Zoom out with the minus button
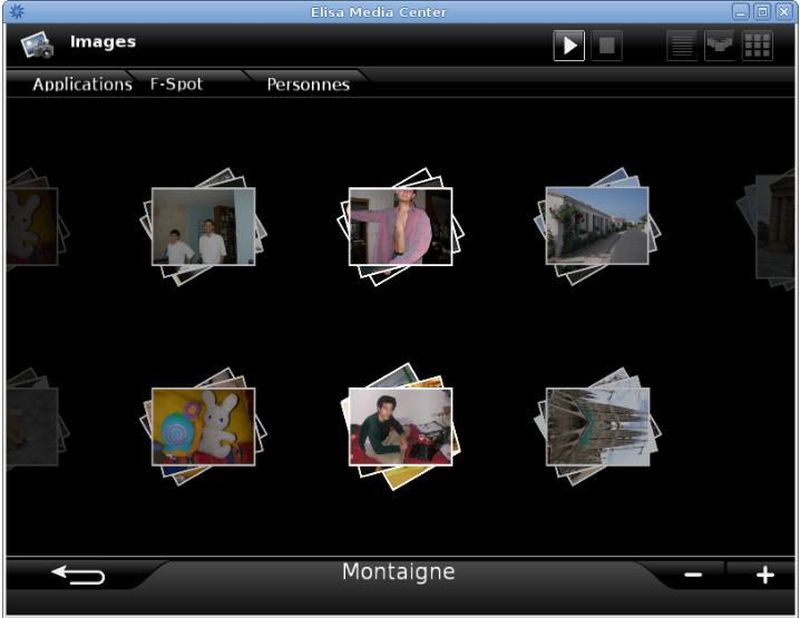The image size is (800, 618). pos(692,575)
